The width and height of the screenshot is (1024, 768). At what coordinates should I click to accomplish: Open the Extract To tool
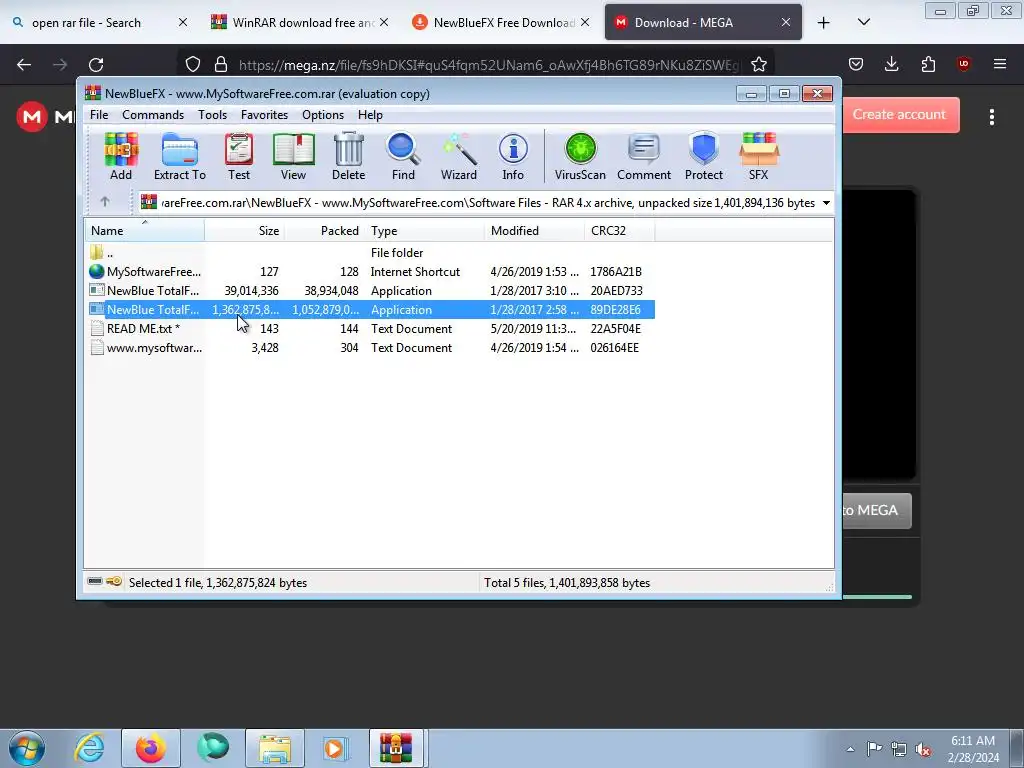coord(180,157)
